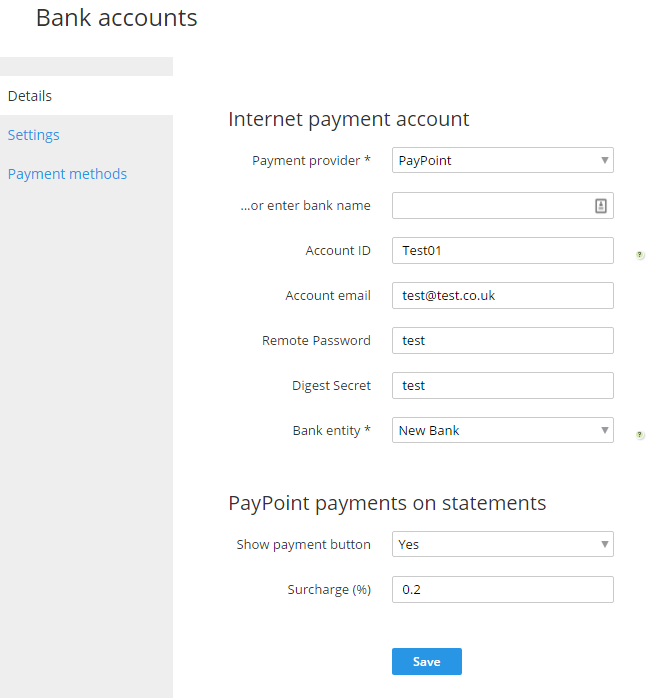The height and width of the screenshot is (698, 661).
Task: Click the Bank accounts page heading
Action: pyautogui.click(x=117, y=18)
